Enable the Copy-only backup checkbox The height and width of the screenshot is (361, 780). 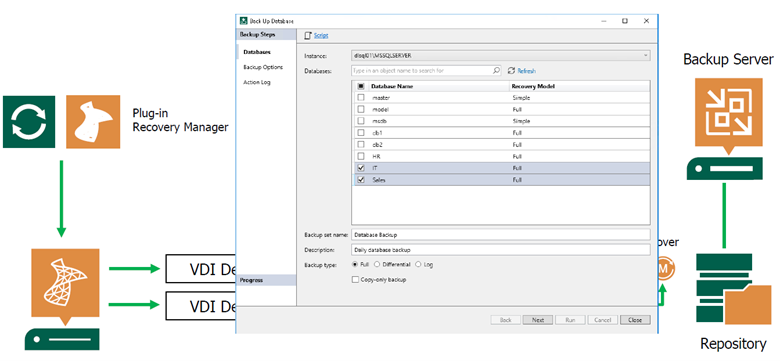355,280
